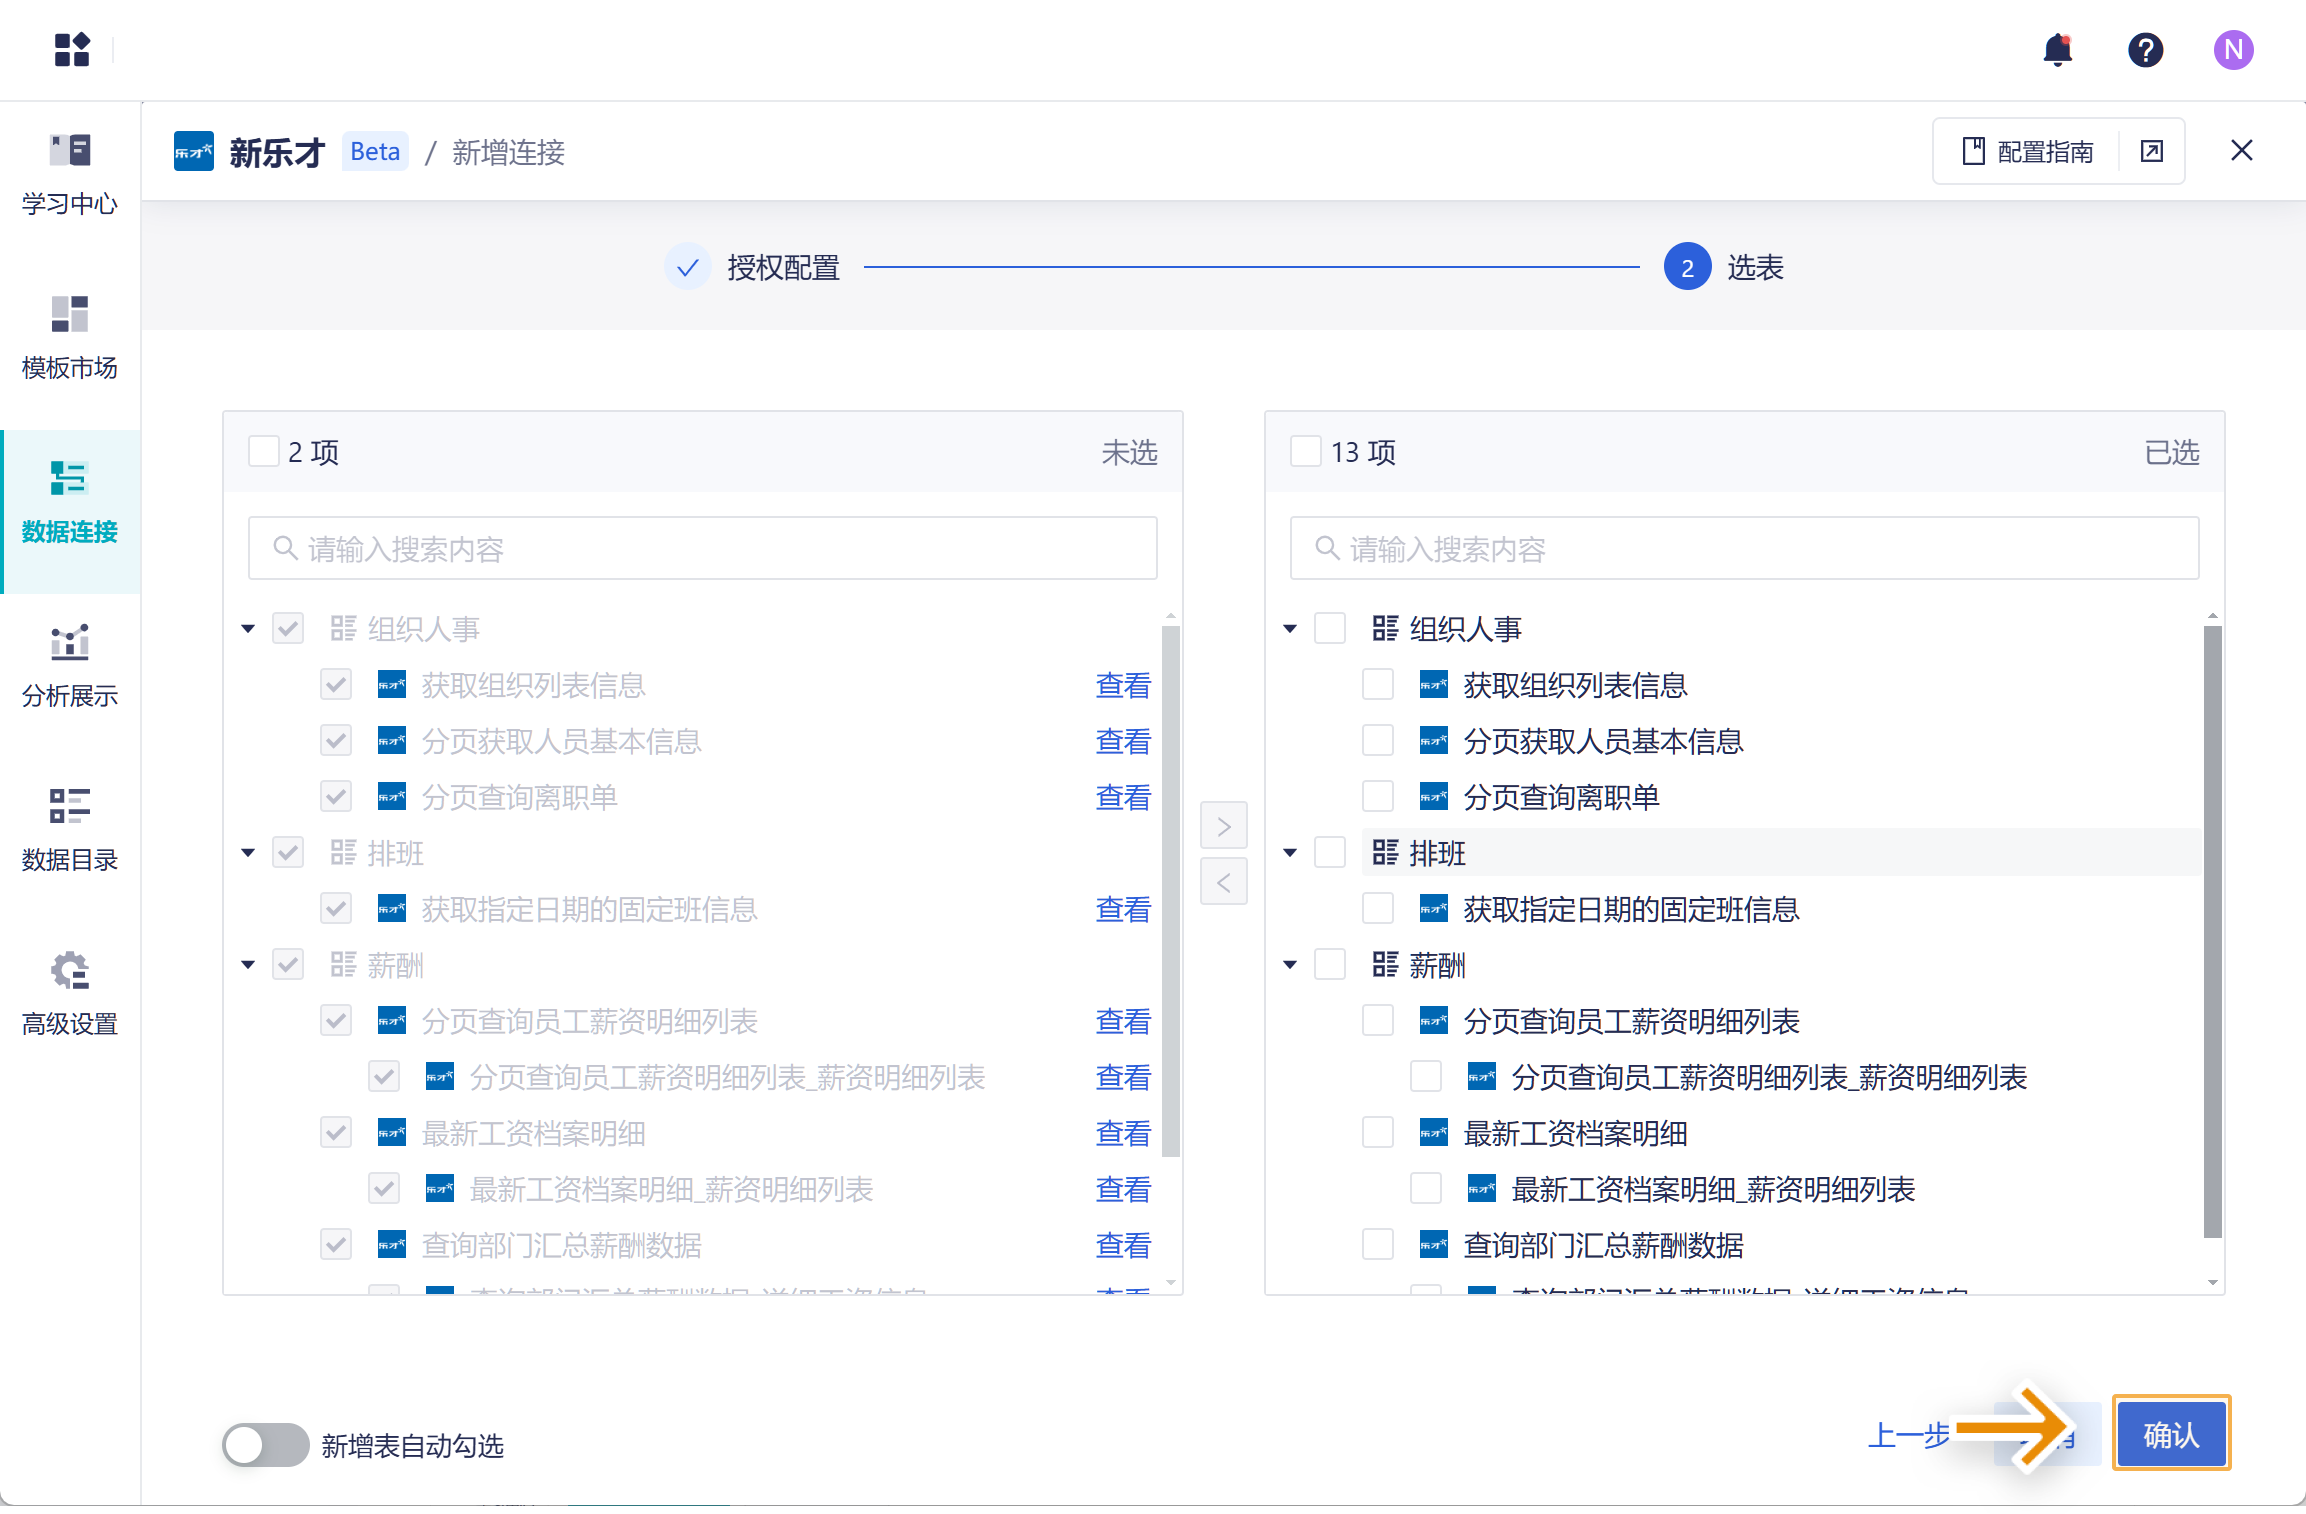Click the 确认 button
This screenshot has height=1514, width=2306.
tap(2171, 1435)
